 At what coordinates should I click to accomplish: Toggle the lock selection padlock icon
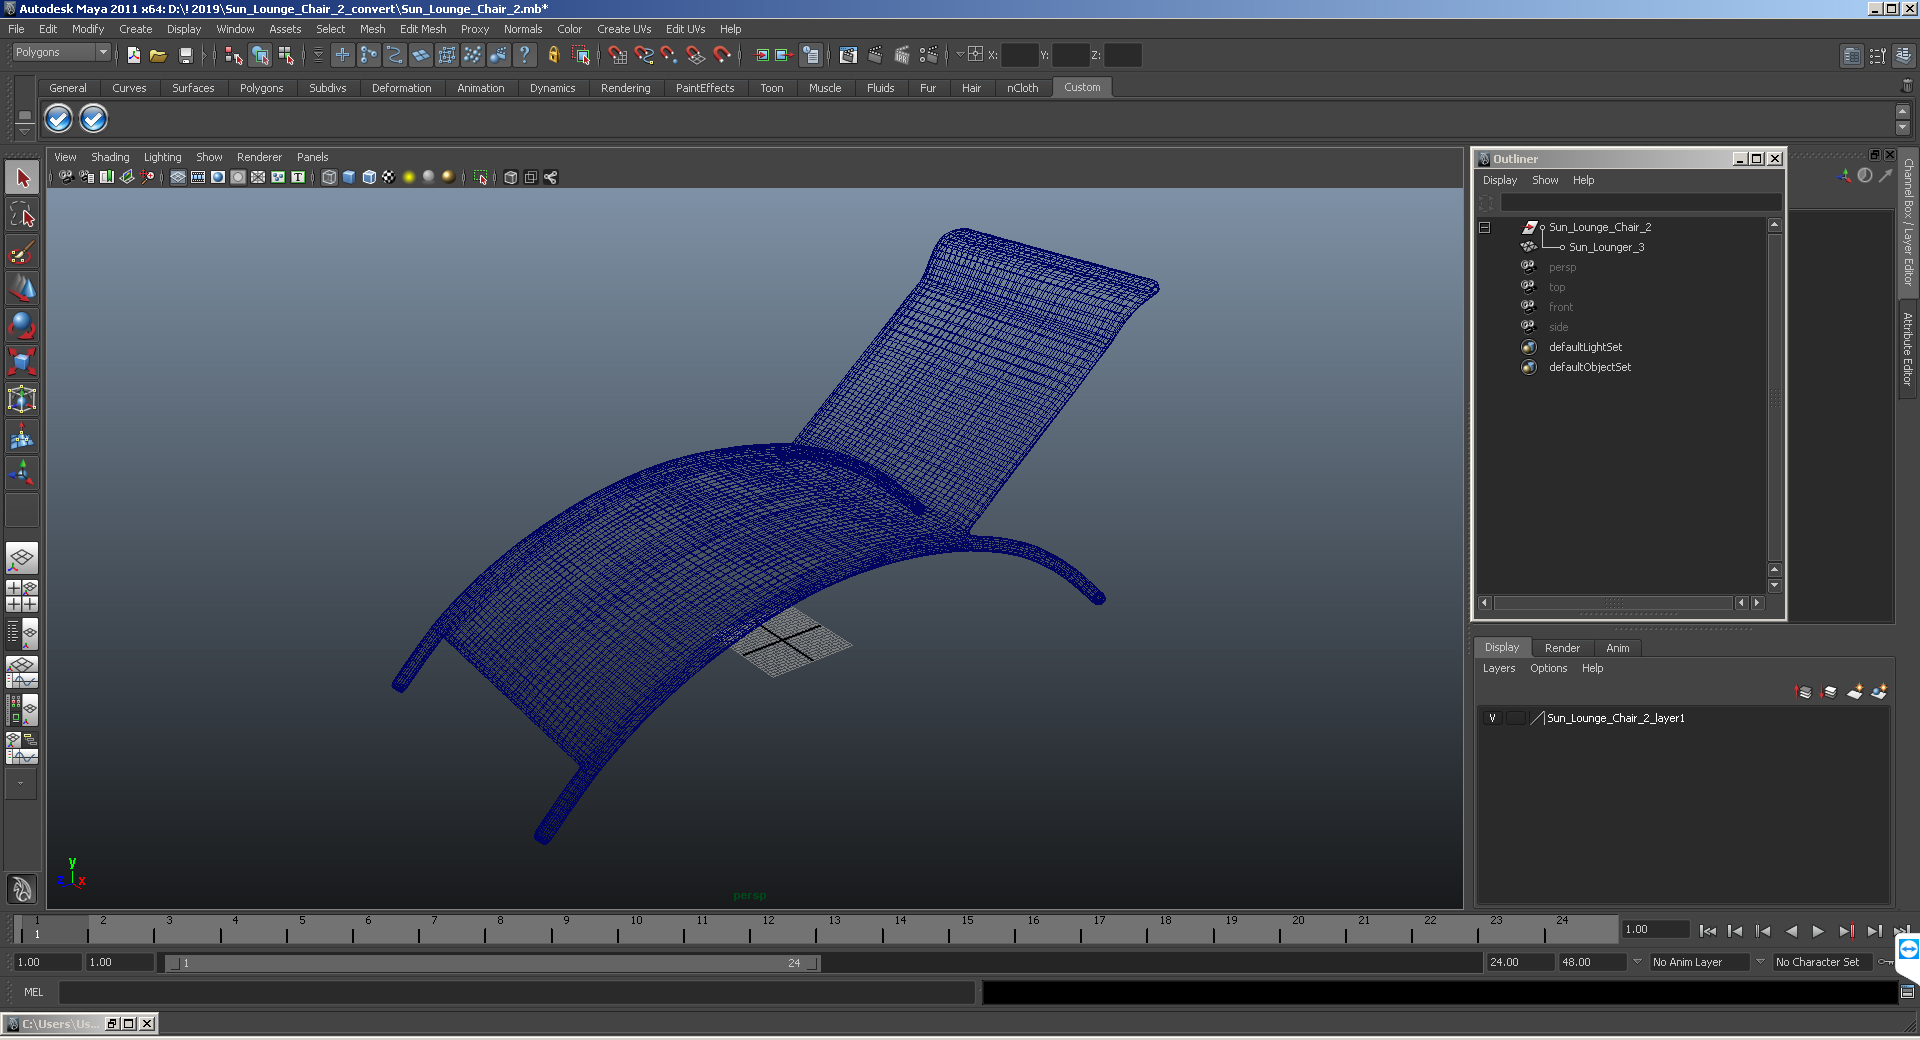pyautogui.click(x=553, y=55)
